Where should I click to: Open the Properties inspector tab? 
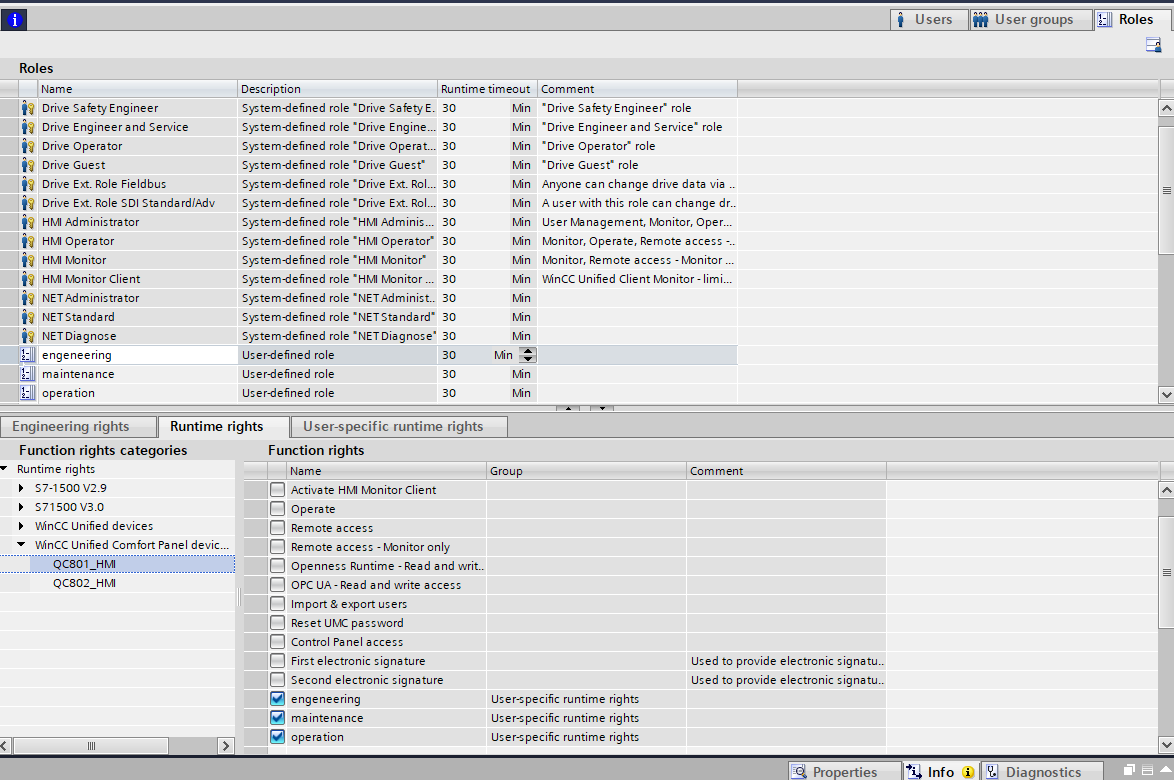pyautogui.click(x=845, y=771)
